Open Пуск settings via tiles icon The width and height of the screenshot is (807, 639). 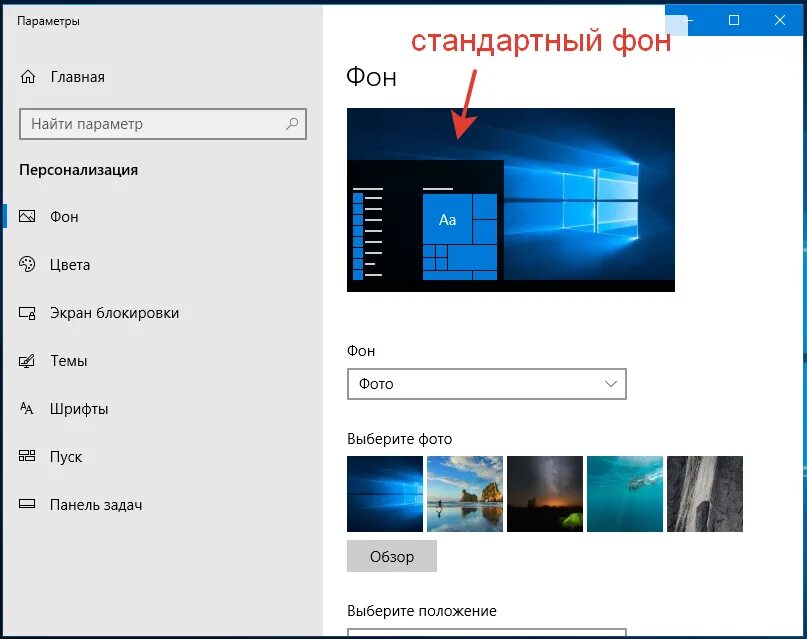point(28,456)
